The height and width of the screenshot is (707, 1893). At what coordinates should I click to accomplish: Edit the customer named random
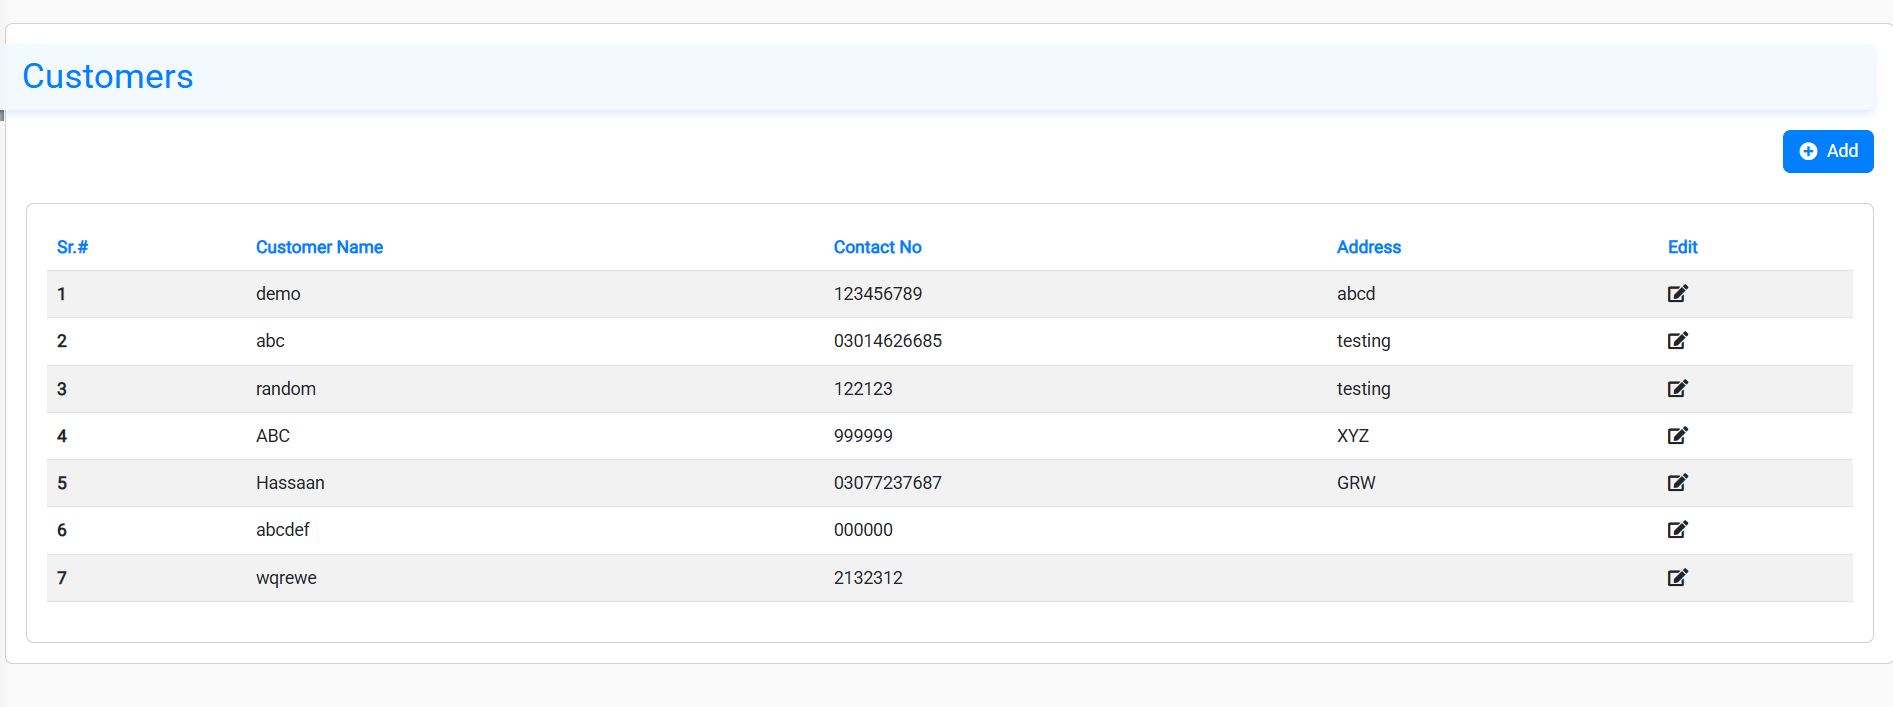[1677, 389]
